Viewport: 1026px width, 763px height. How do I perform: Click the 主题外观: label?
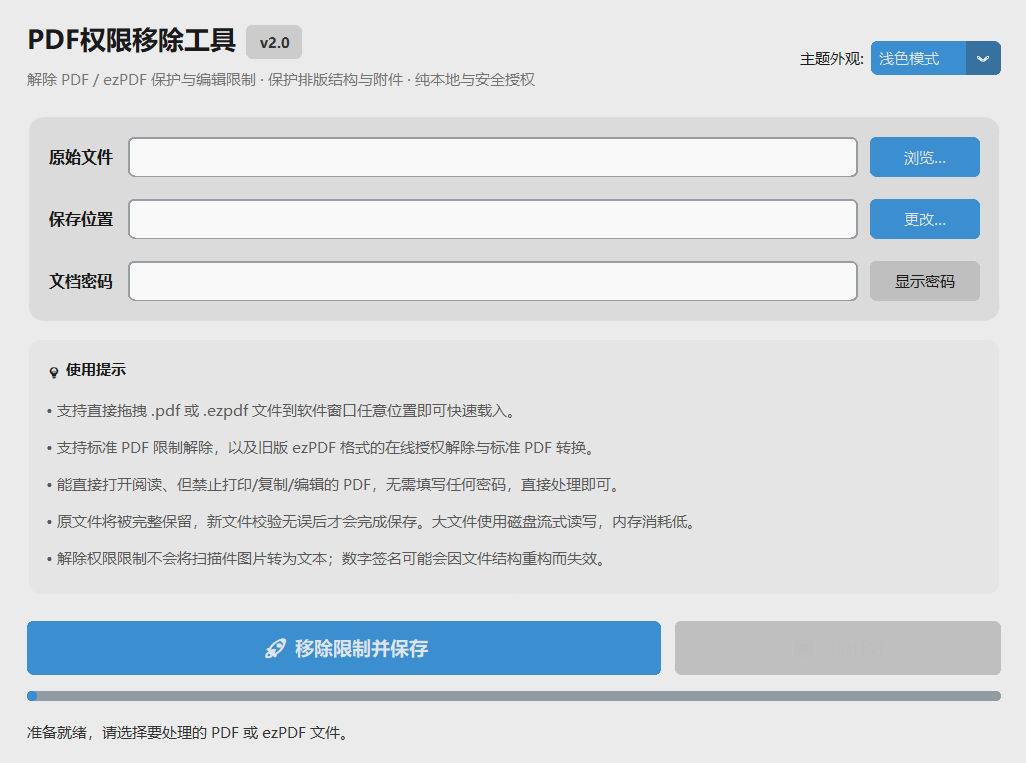pos(832,59)
